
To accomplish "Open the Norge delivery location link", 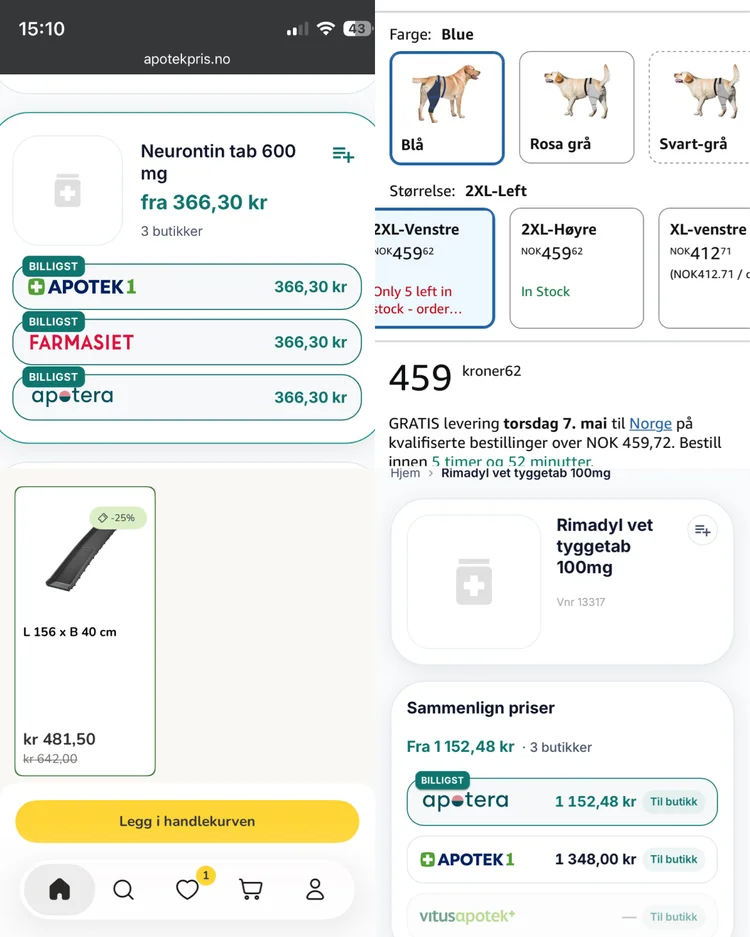I will pyautogui.click(x=650, y=424).
